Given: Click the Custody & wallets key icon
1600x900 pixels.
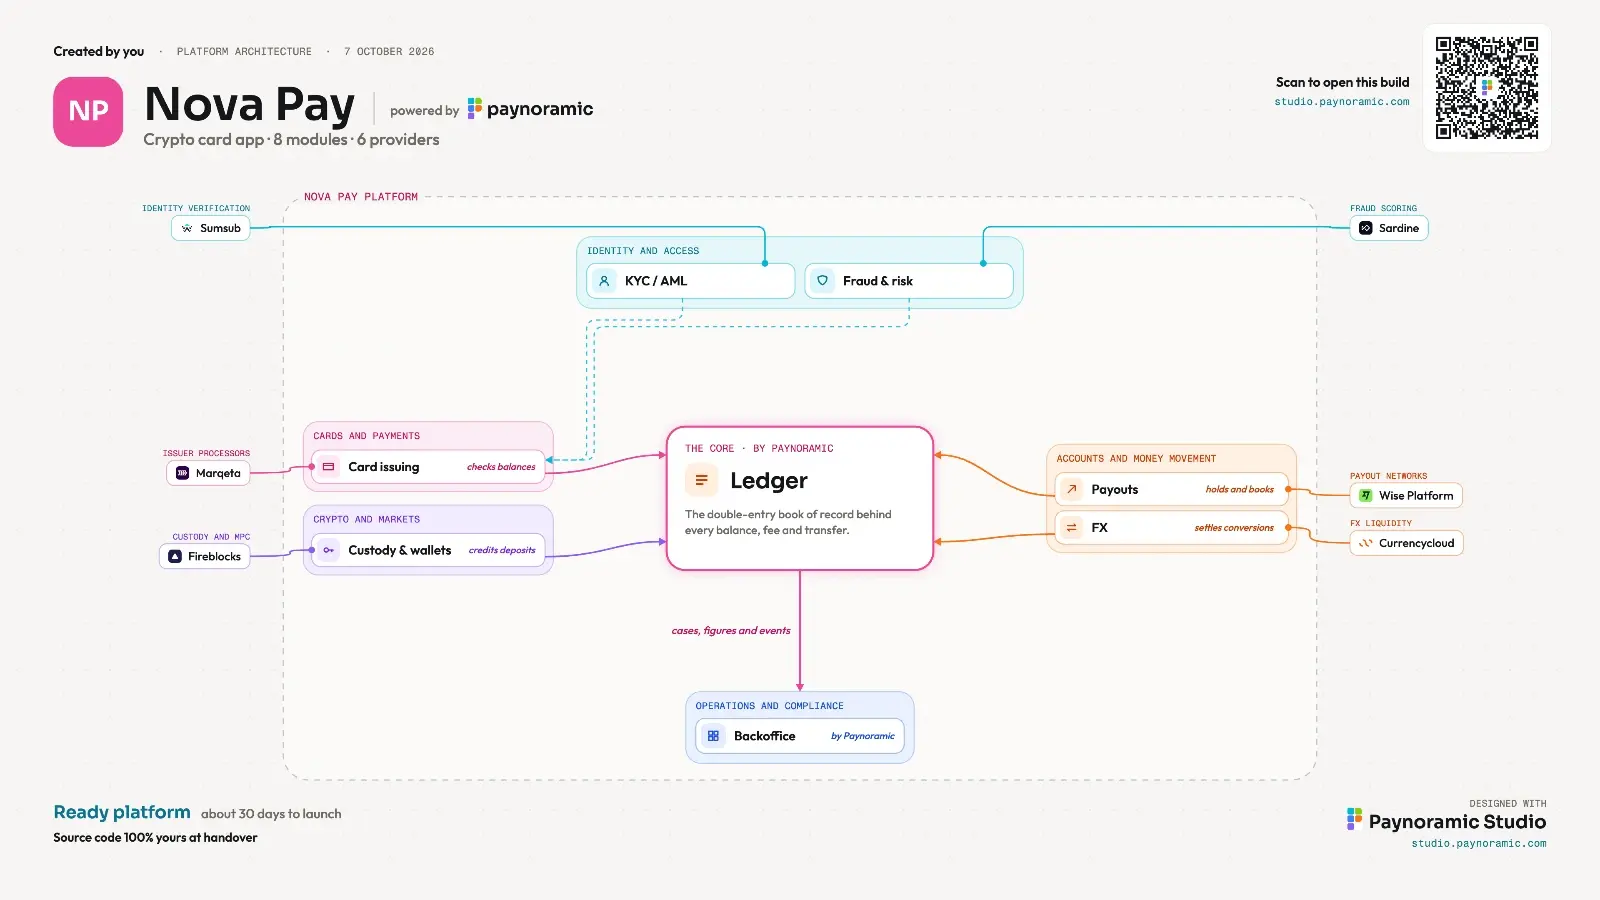Looking at the screenshot, I should [328, 550].
